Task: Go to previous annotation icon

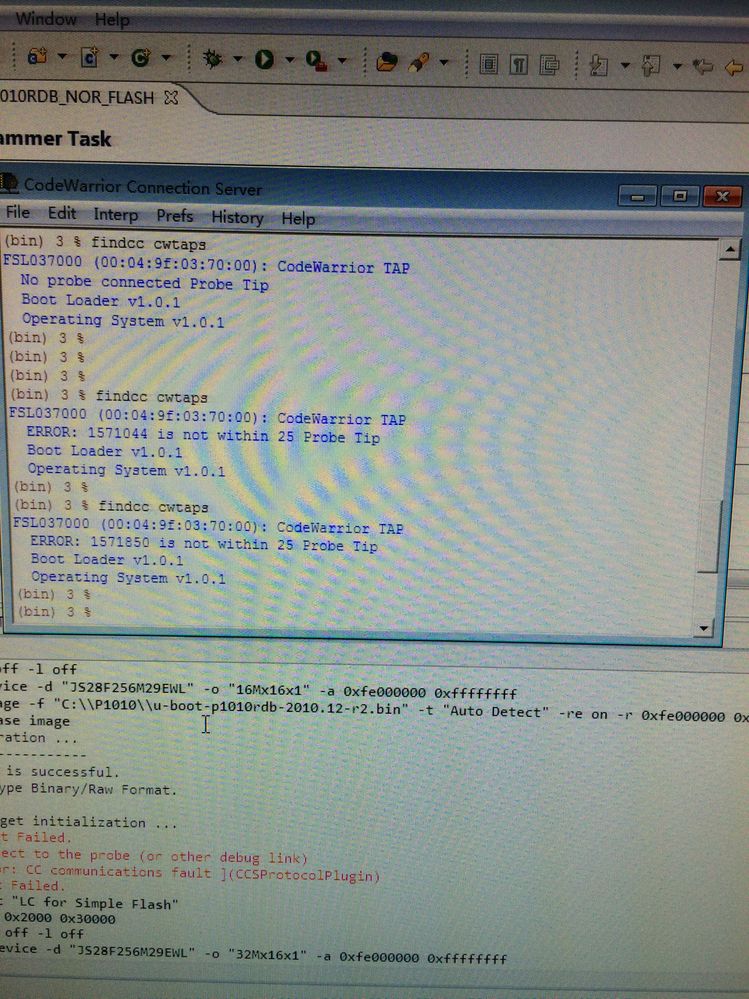Action: 650,66
